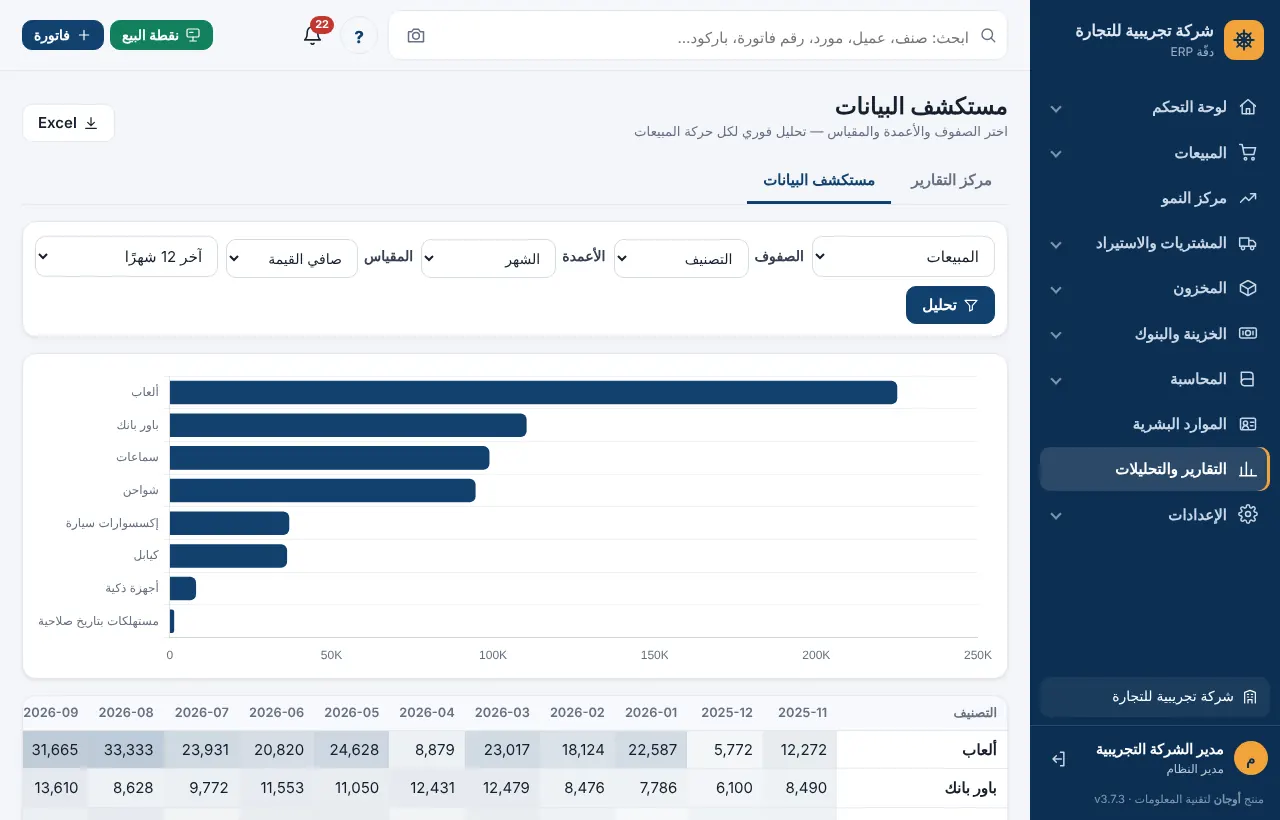Viewport: 1280px width, 820px height.
Task: Click the ID card icon for الموارد البشرية
Action: point(1247,424)
